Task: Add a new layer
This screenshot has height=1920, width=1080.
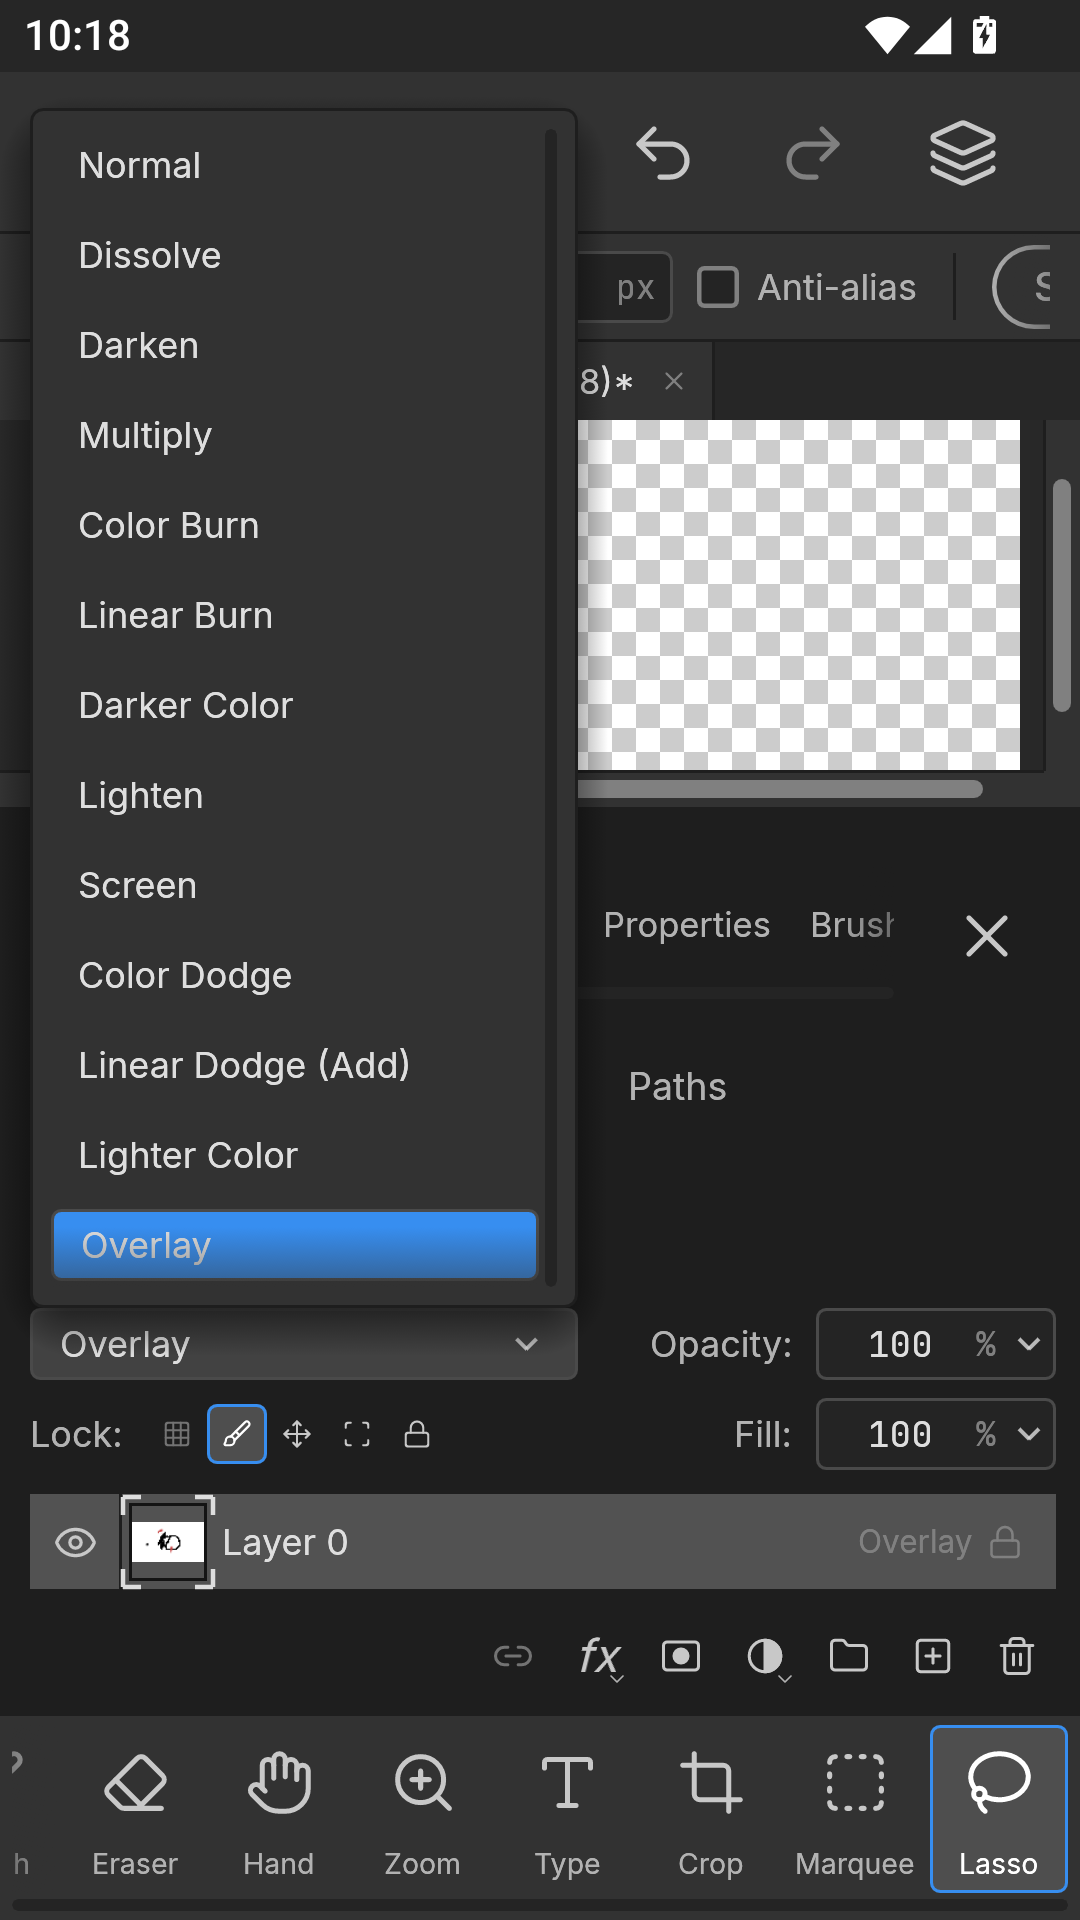Action: coord(933,1656)
